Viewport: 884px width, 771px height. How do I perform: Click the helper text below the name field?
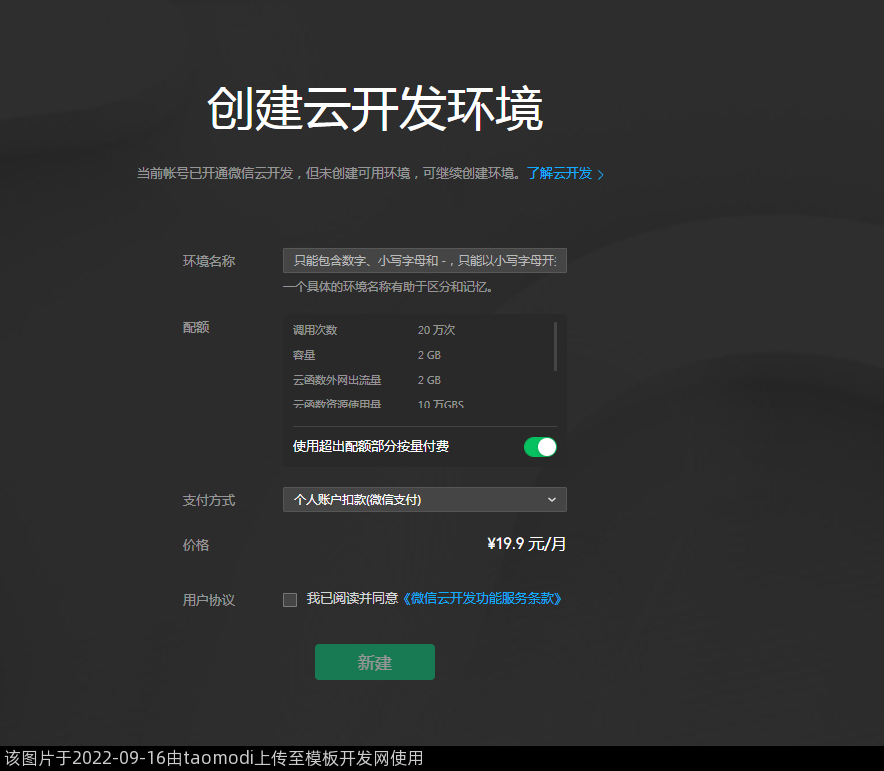pyautogui.click(x=388, y=287)
